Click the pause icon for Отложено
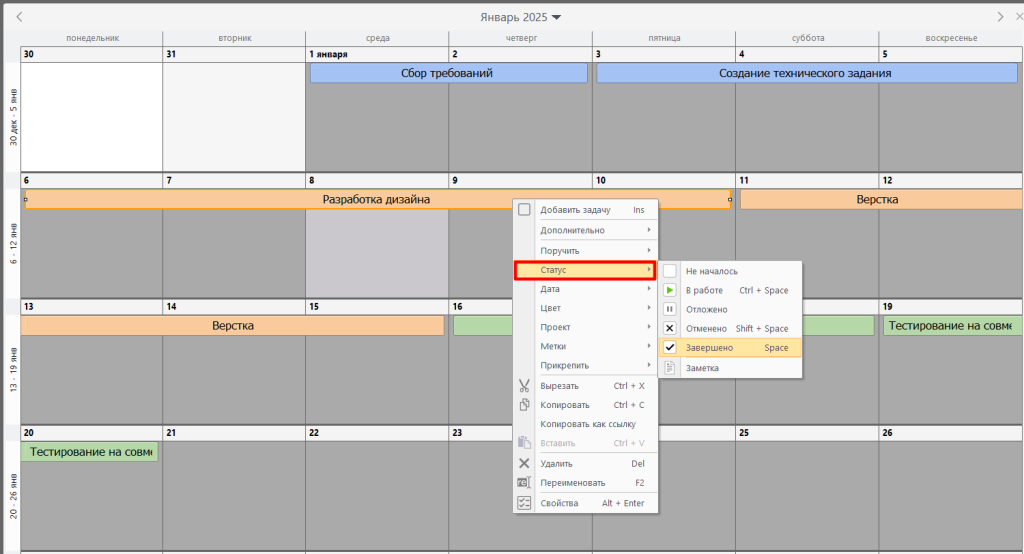 pyautogui.click(x=670, y=309)
